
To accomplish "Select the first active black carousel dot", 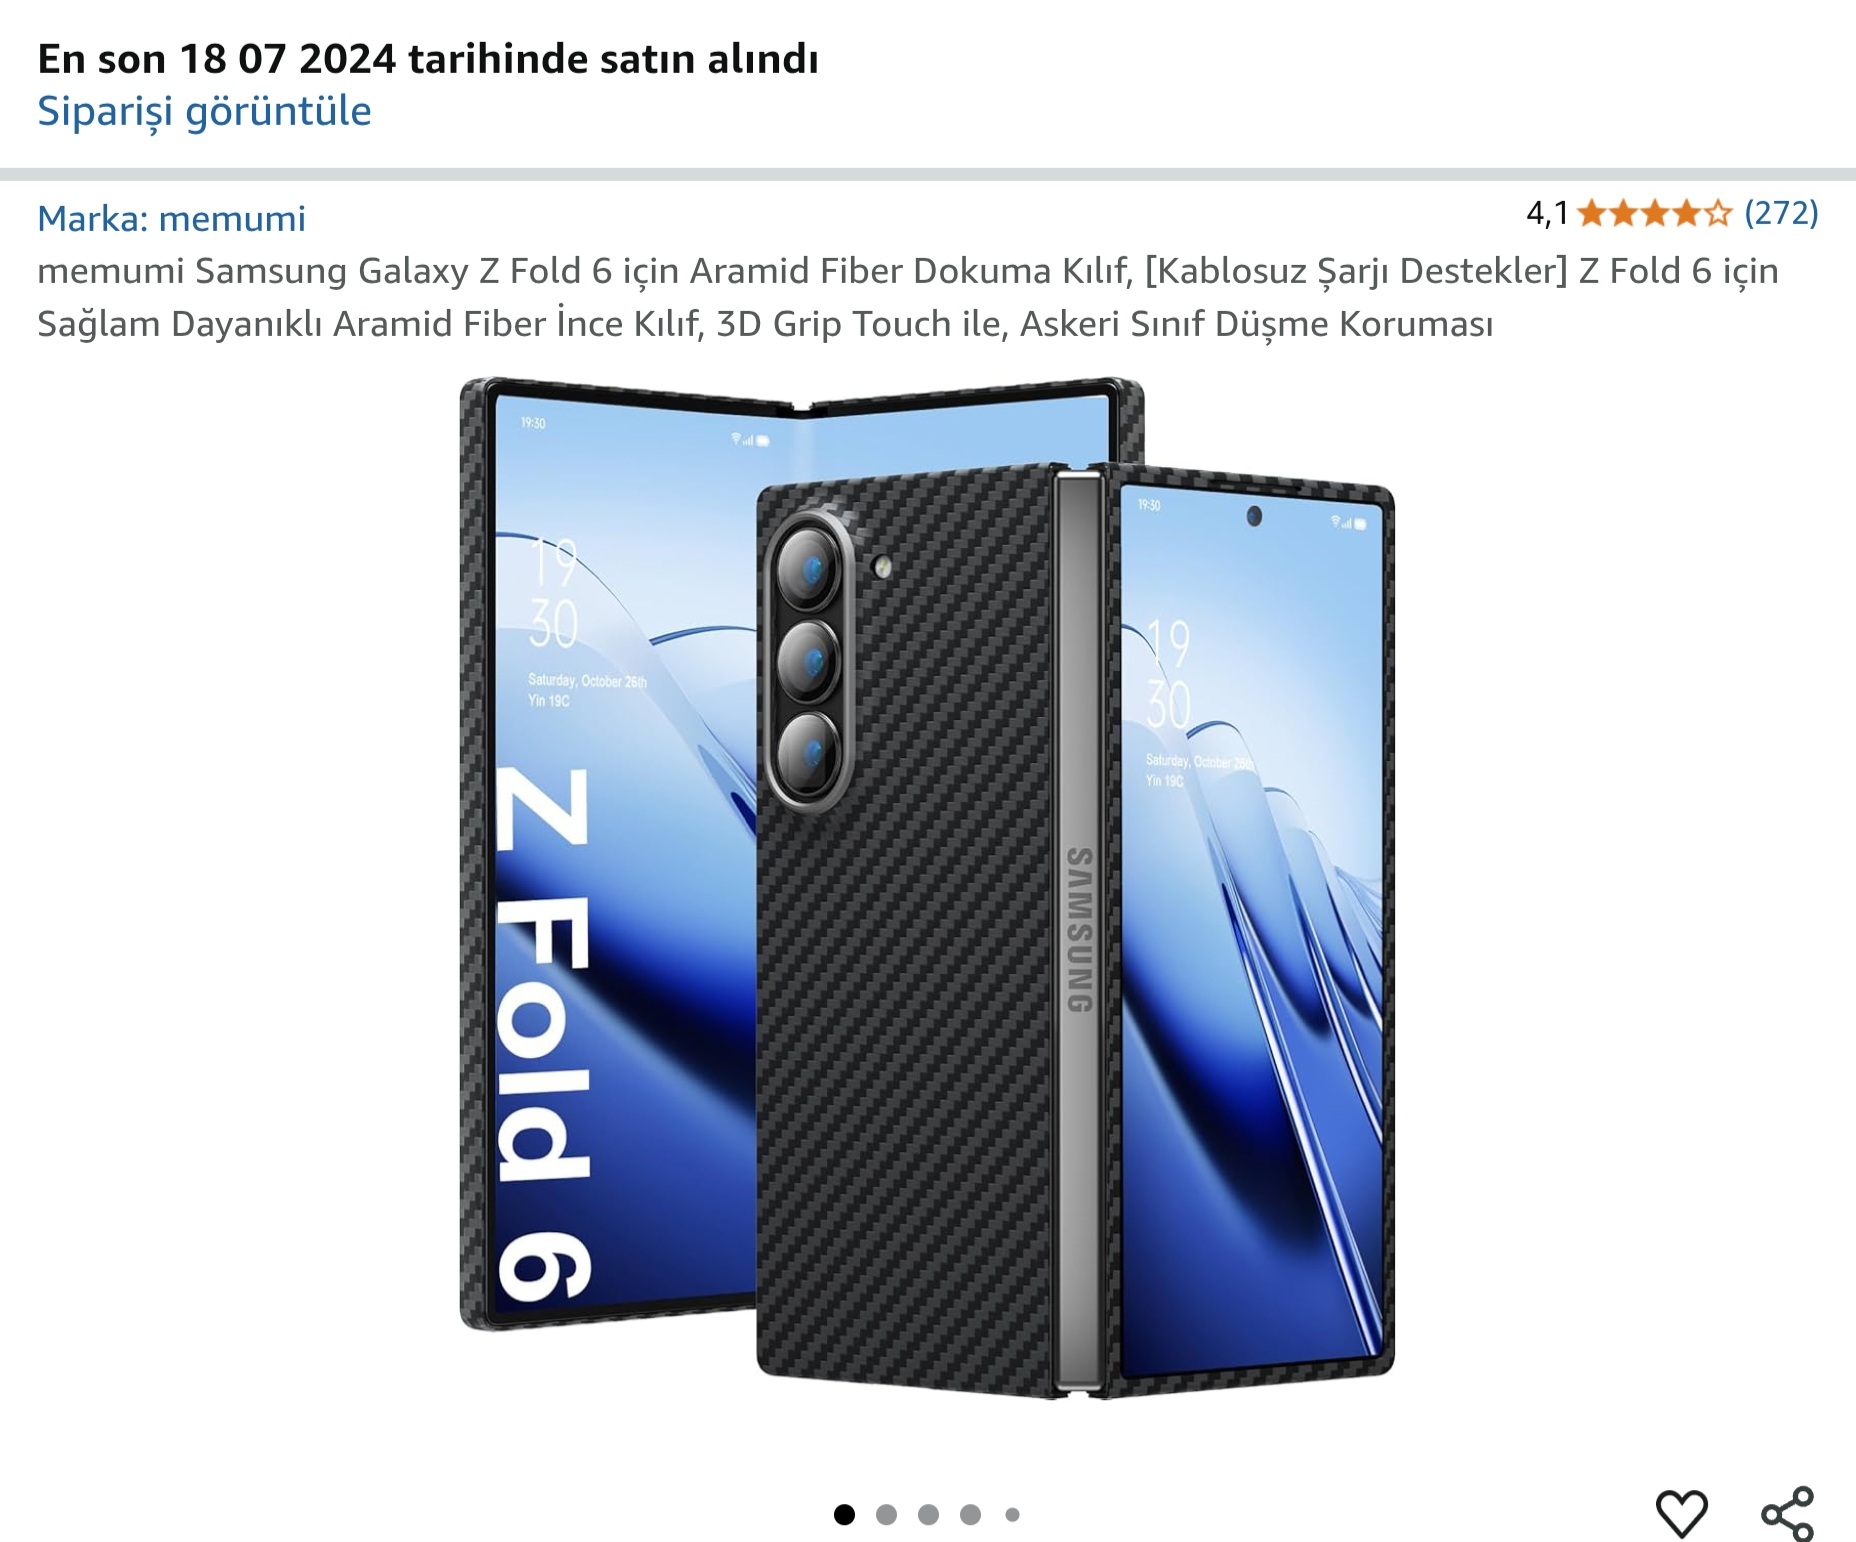I will (x=844, y=1514).
